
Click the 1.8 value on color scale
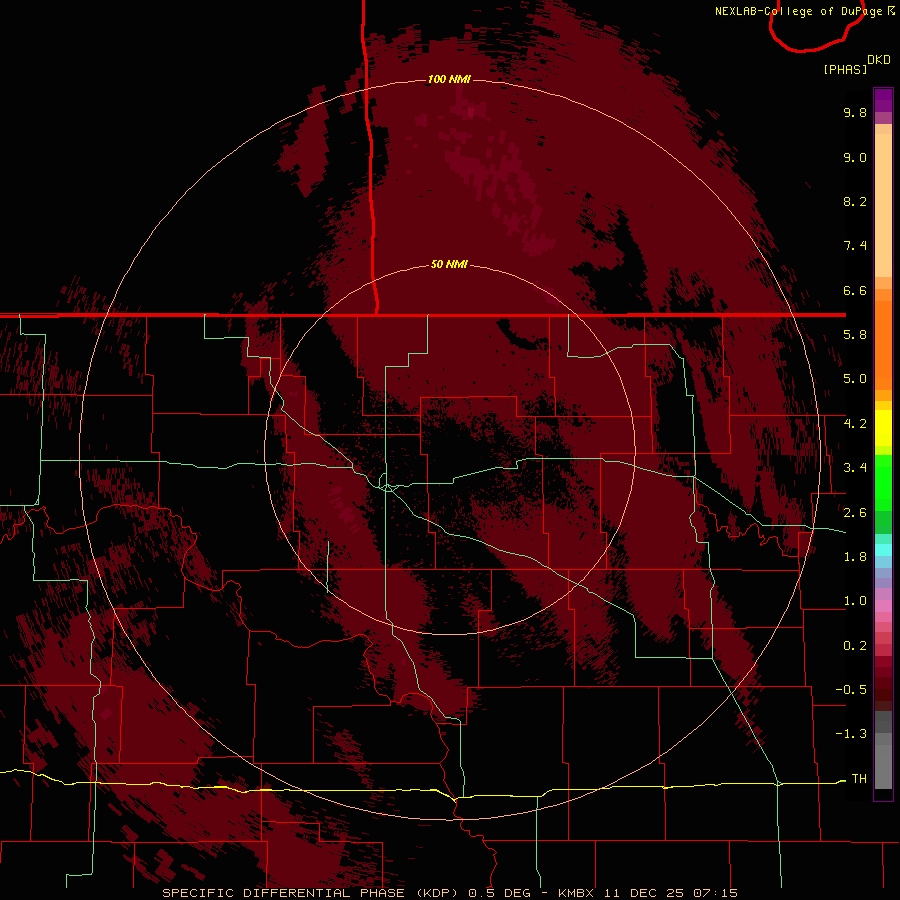coord(855,557)
